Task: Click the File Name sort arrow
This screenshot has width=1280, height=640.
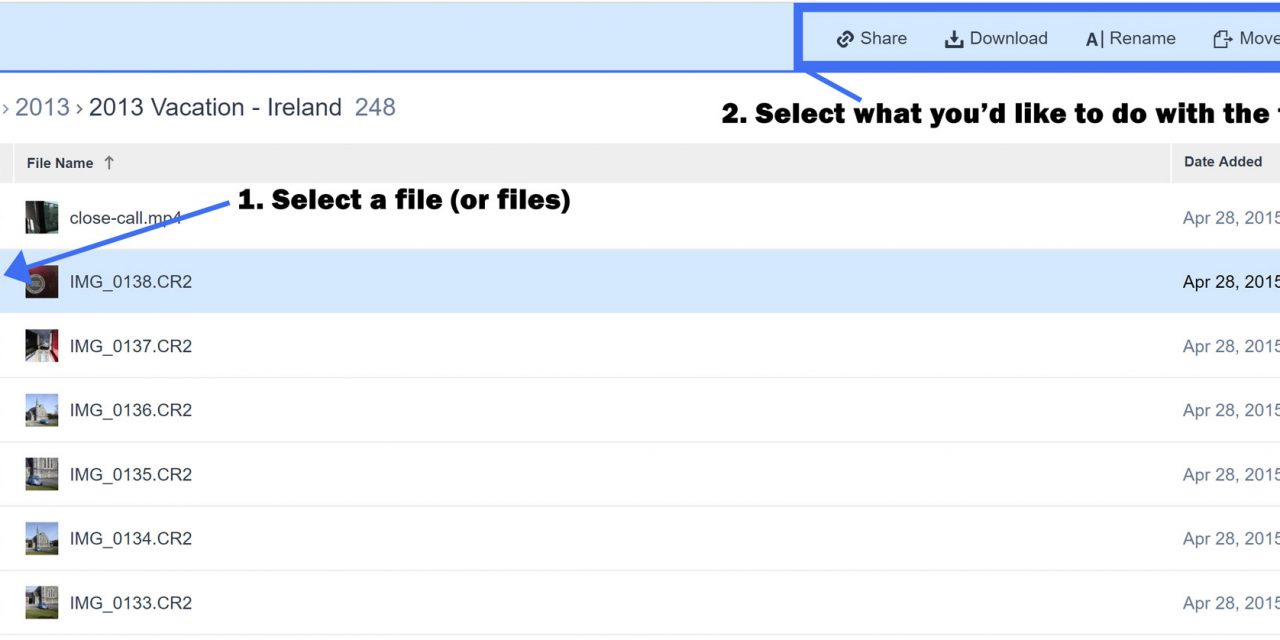Action: click(109, 162)
